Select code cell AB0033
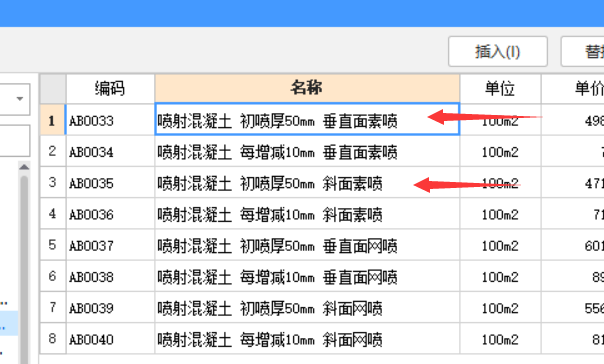The height and width of the screenshot is (364, 604). pos(110,121)
